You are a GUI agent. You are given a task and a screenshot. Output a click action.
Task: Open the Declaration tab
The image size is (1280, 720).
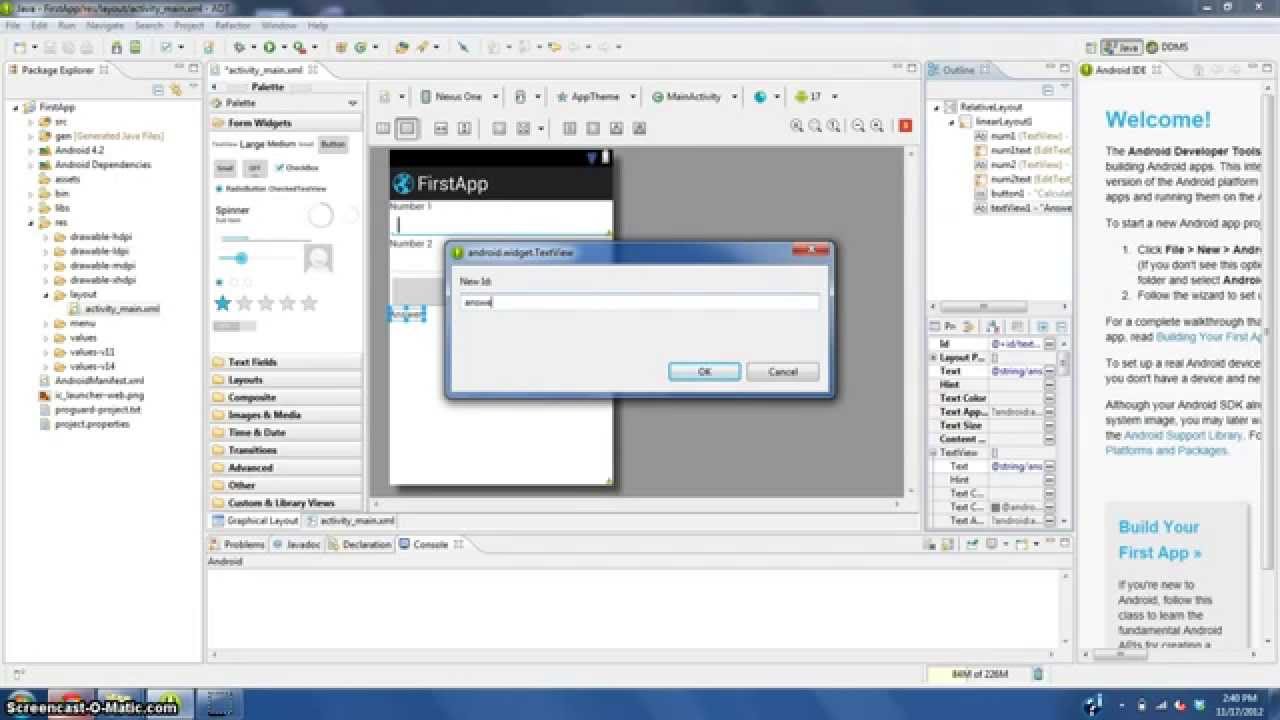(x=360, y=544)
